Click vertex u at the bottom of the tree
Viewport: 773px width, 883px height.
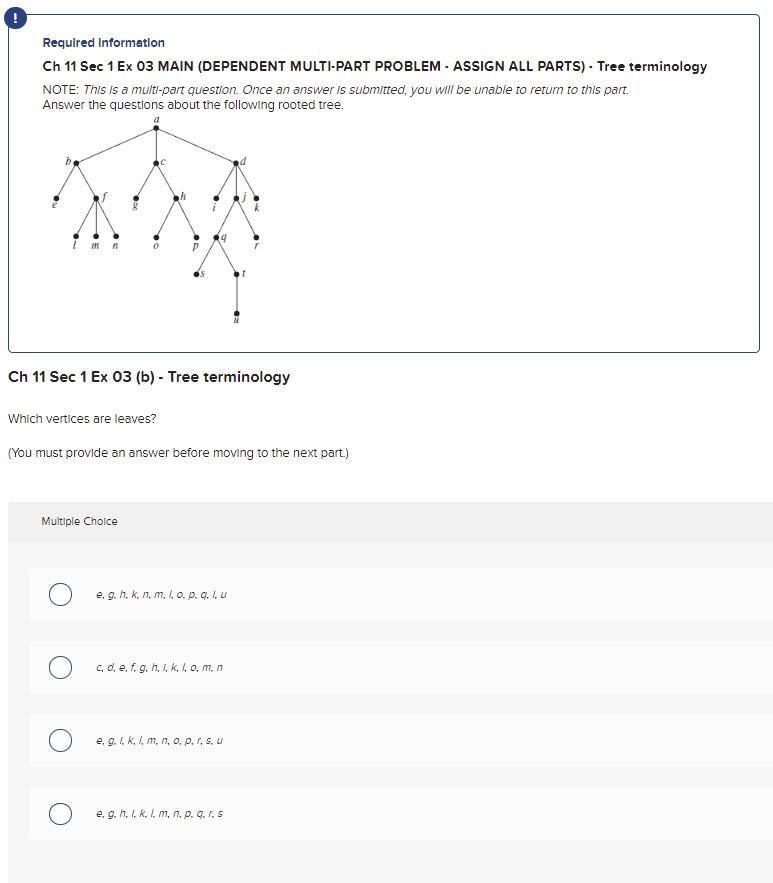(x=236, y=313)
